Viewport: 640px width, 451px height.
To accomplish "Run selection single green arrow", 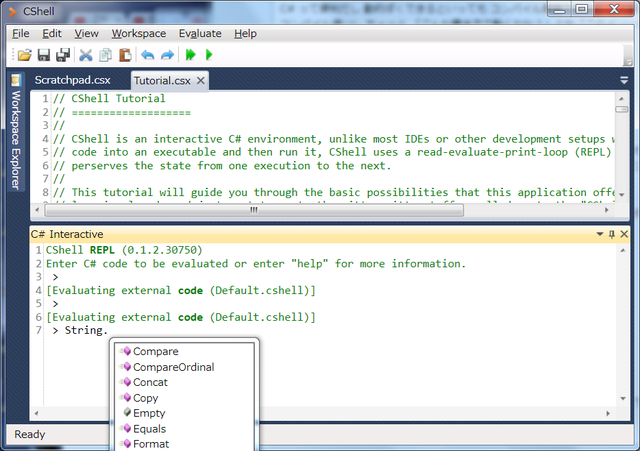I will 209,55.
